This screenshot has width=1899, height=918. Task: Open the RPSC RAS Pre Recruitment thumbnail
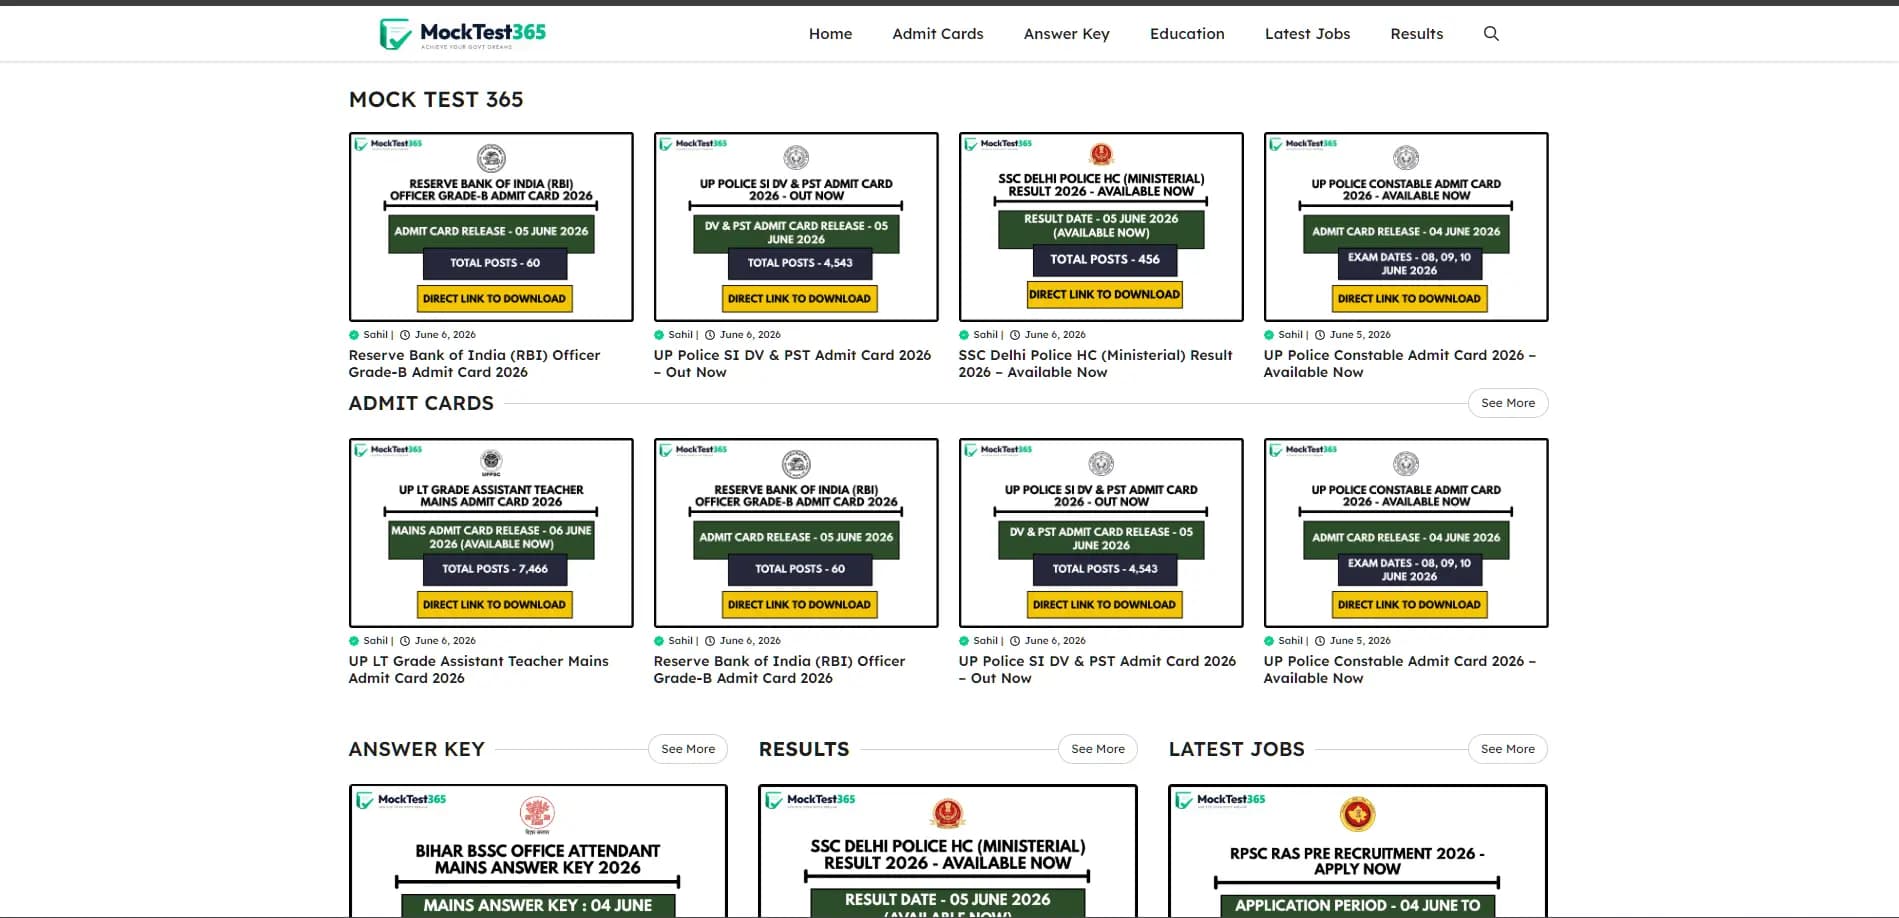point(1358,851)
